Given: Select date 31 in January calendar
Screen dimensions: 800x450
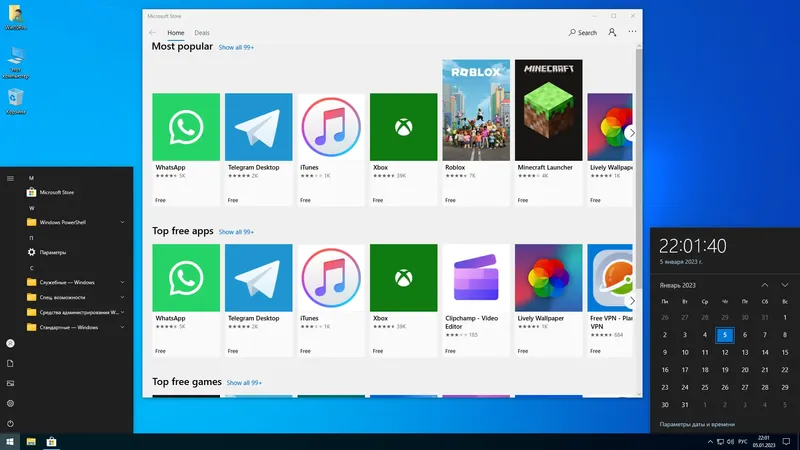Looking at the screenshot, I should pyautogui.click(x=685, y=405).
